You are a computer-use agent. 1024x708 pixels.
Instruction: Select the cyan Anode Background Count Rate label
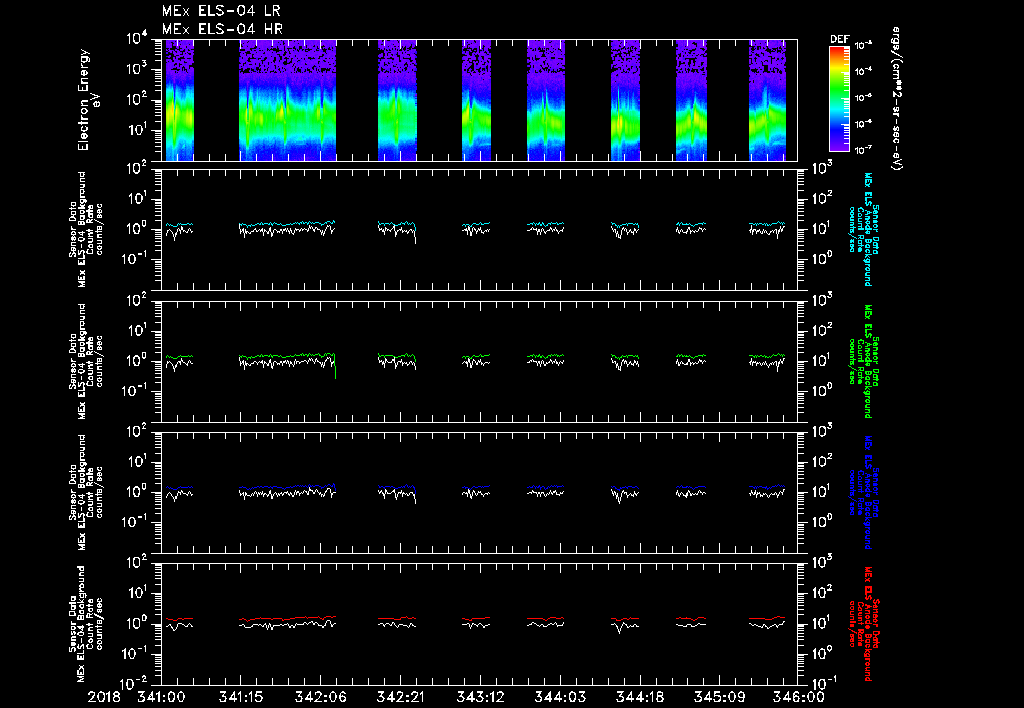pos(863,229)
